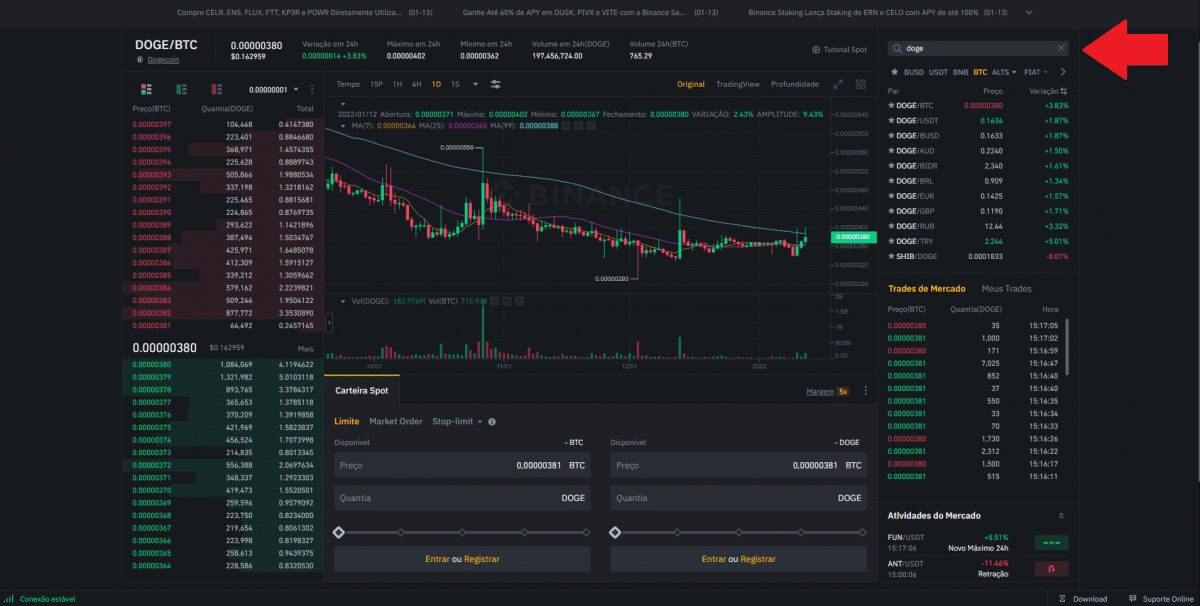Click buy Quantia DOGE input field
This screenshot has height=606, width=1200.
461,497
